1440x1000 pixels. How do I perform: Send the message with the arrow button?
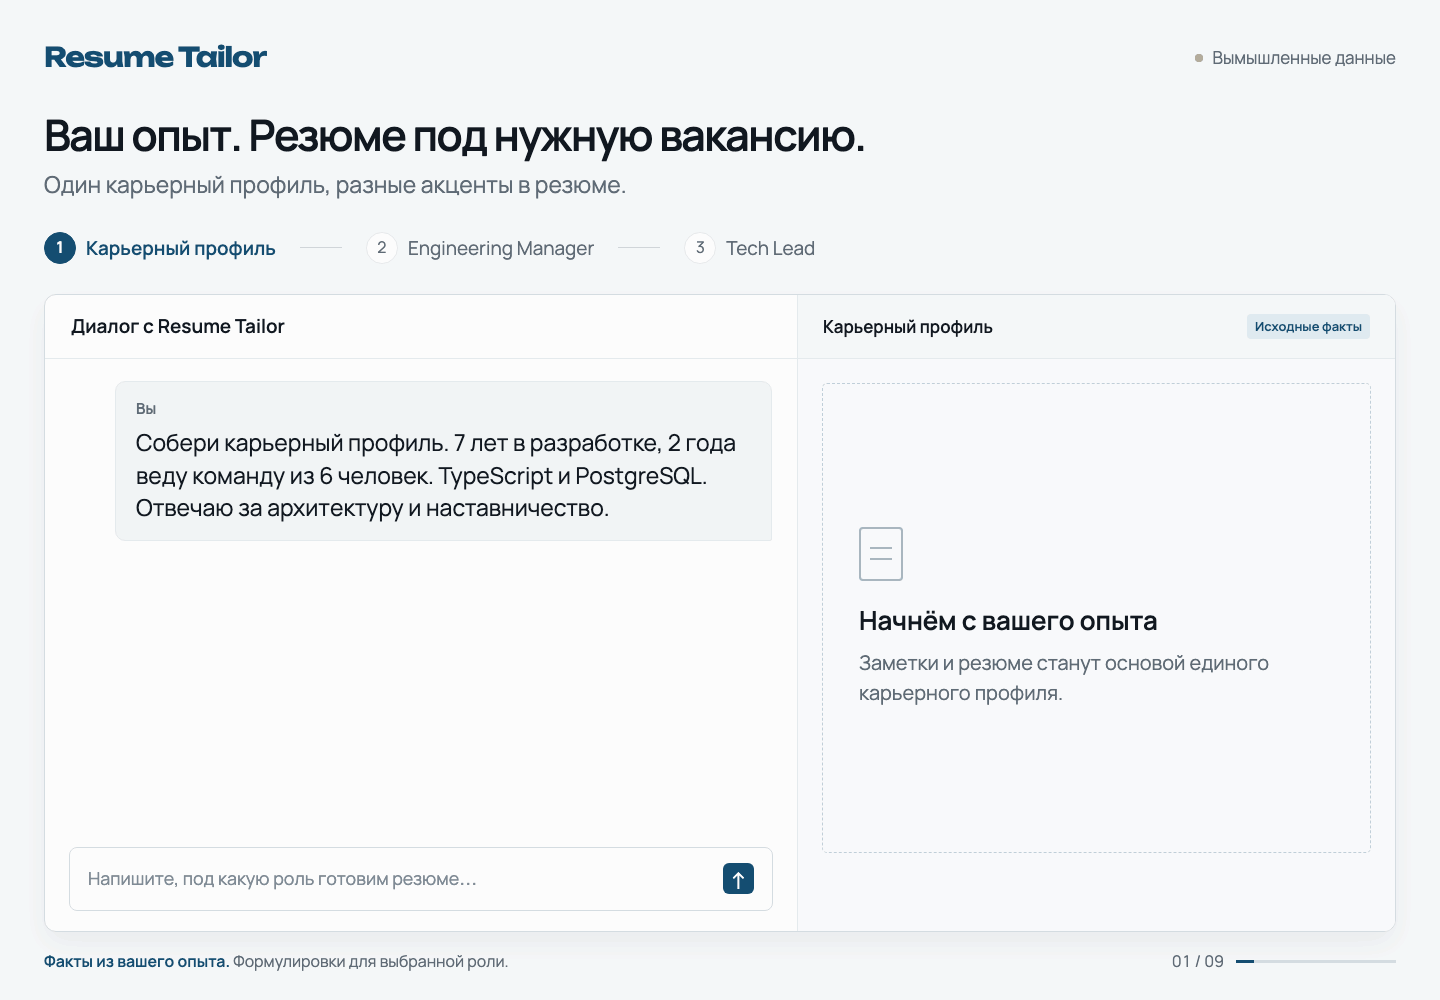pos(738,879)
